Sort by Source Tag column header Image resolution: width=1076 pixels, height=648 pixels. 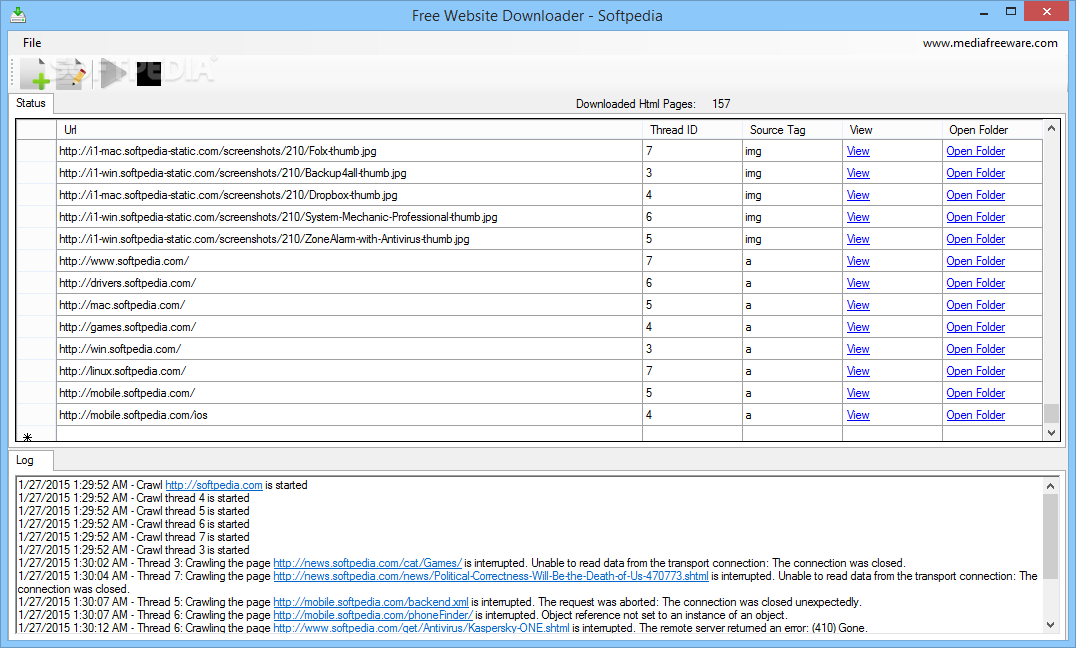[x=793, y=130]
